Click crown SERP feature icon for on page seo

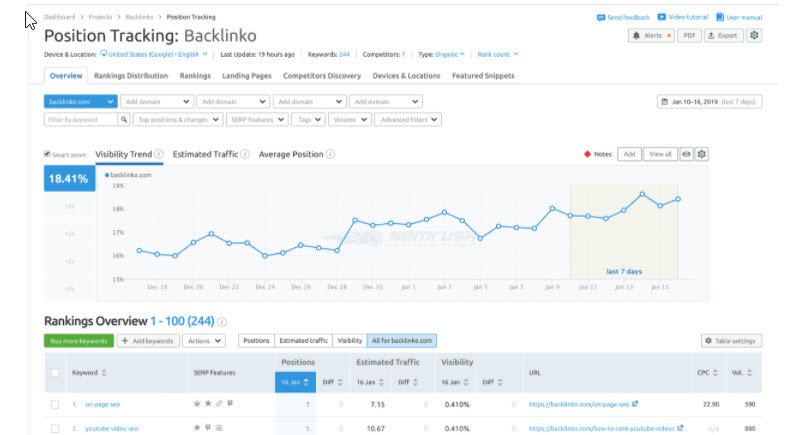pos(197,404)
